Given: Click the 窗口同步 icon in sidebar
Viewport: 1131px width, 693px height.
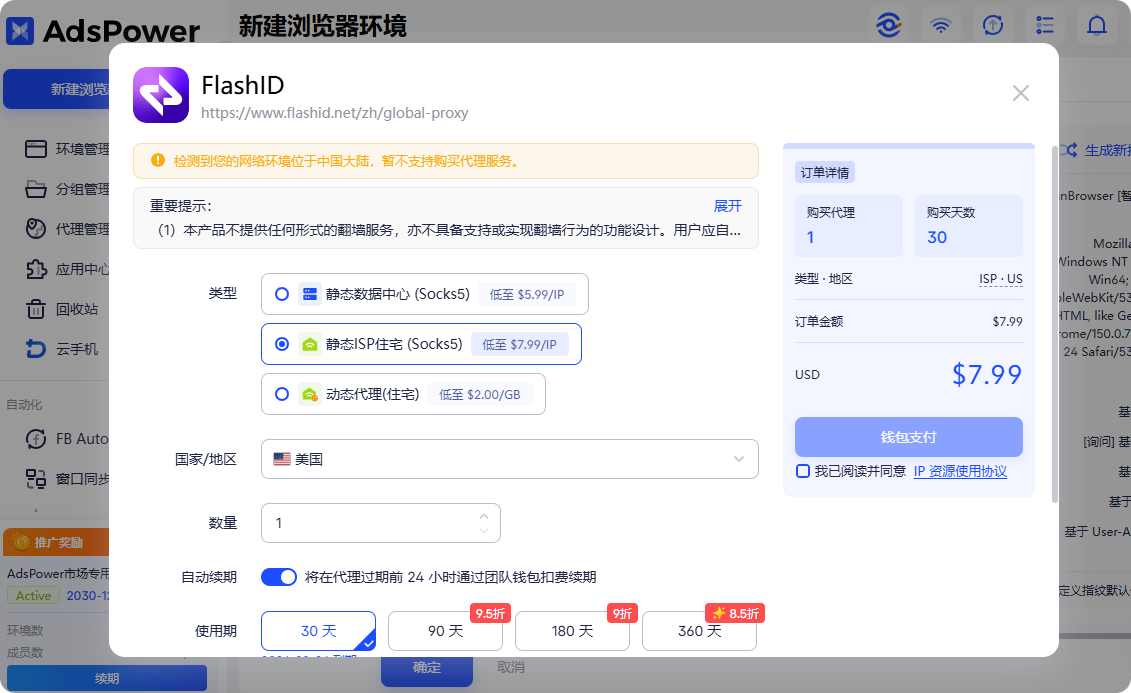Looking at the screenshot, I should click(x=35, y=479).
